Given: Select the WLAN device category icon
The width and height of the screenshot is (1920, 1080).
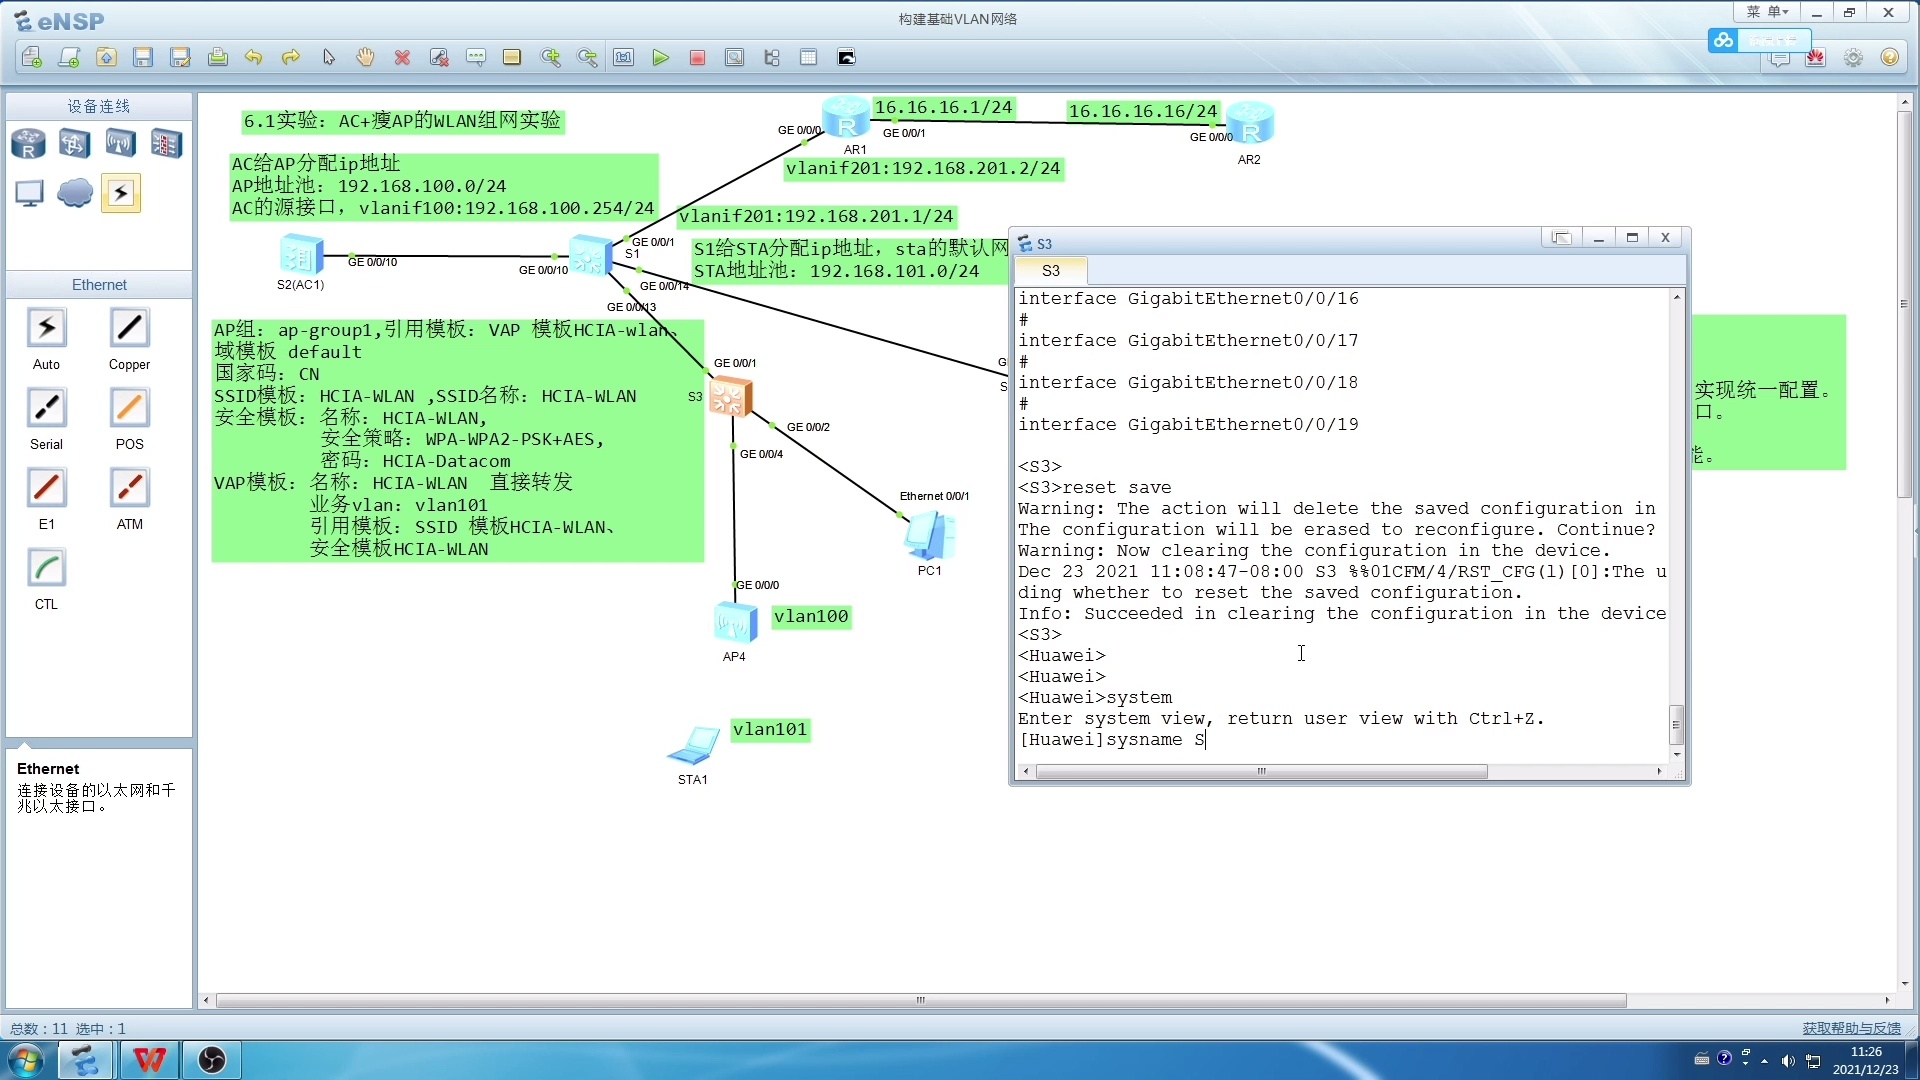Looking at the screenshot, I should [x=120, y=144].
